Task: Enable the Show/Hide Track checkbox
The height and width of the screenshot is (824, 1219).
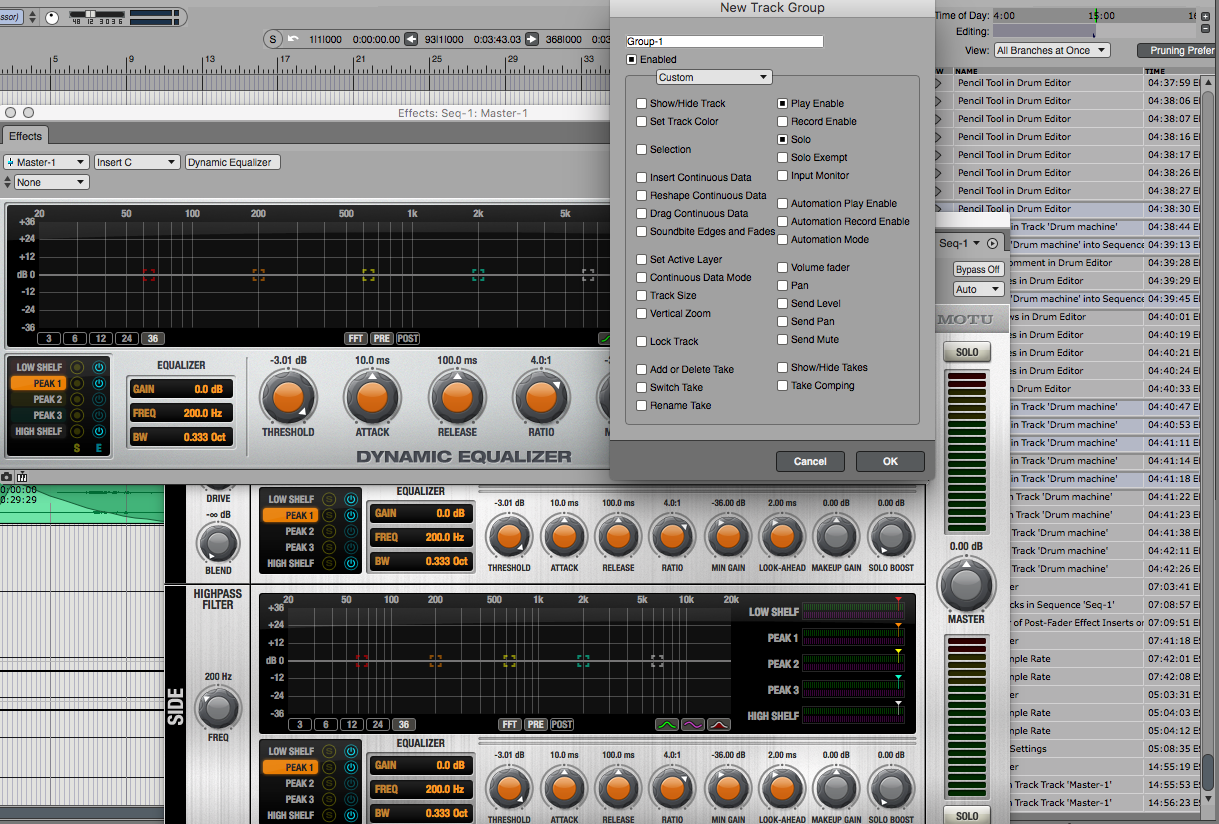Action: (x=642, y=103)
